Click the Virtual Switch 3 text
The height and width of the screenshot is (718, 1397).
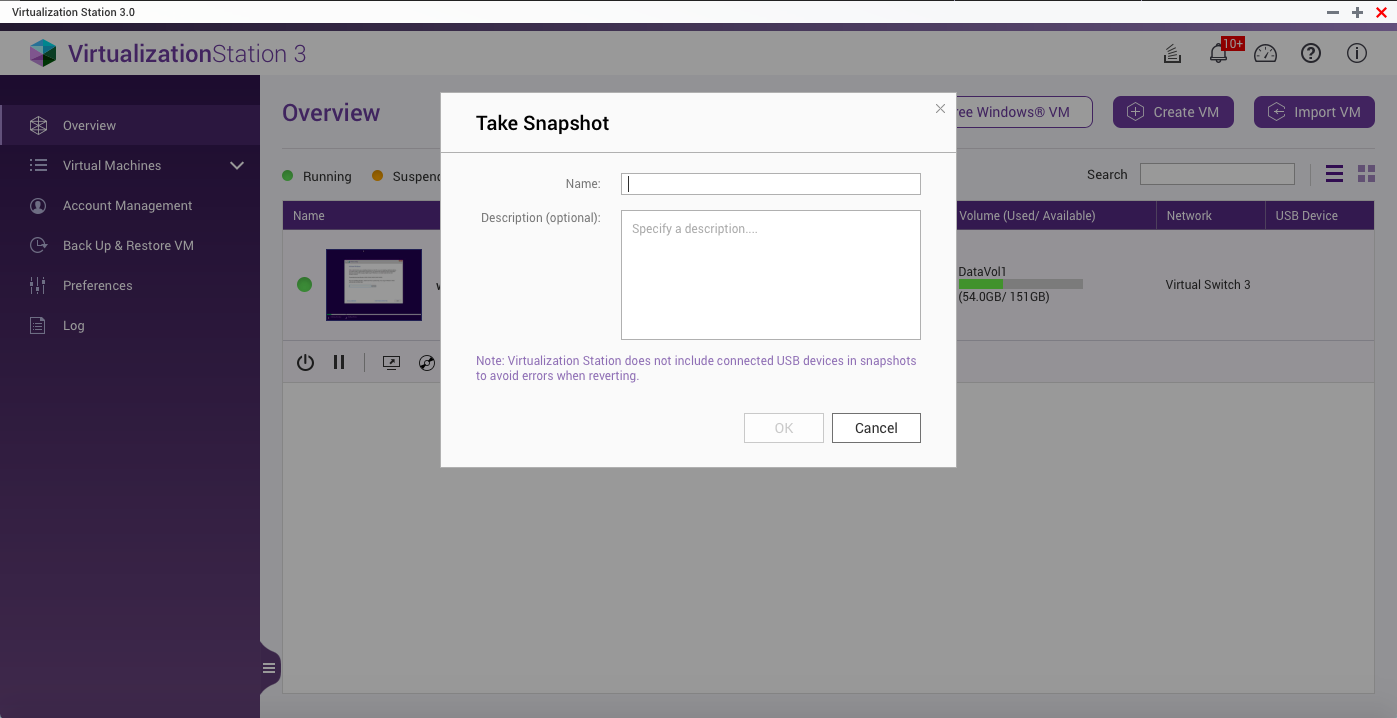(1208, 285)
